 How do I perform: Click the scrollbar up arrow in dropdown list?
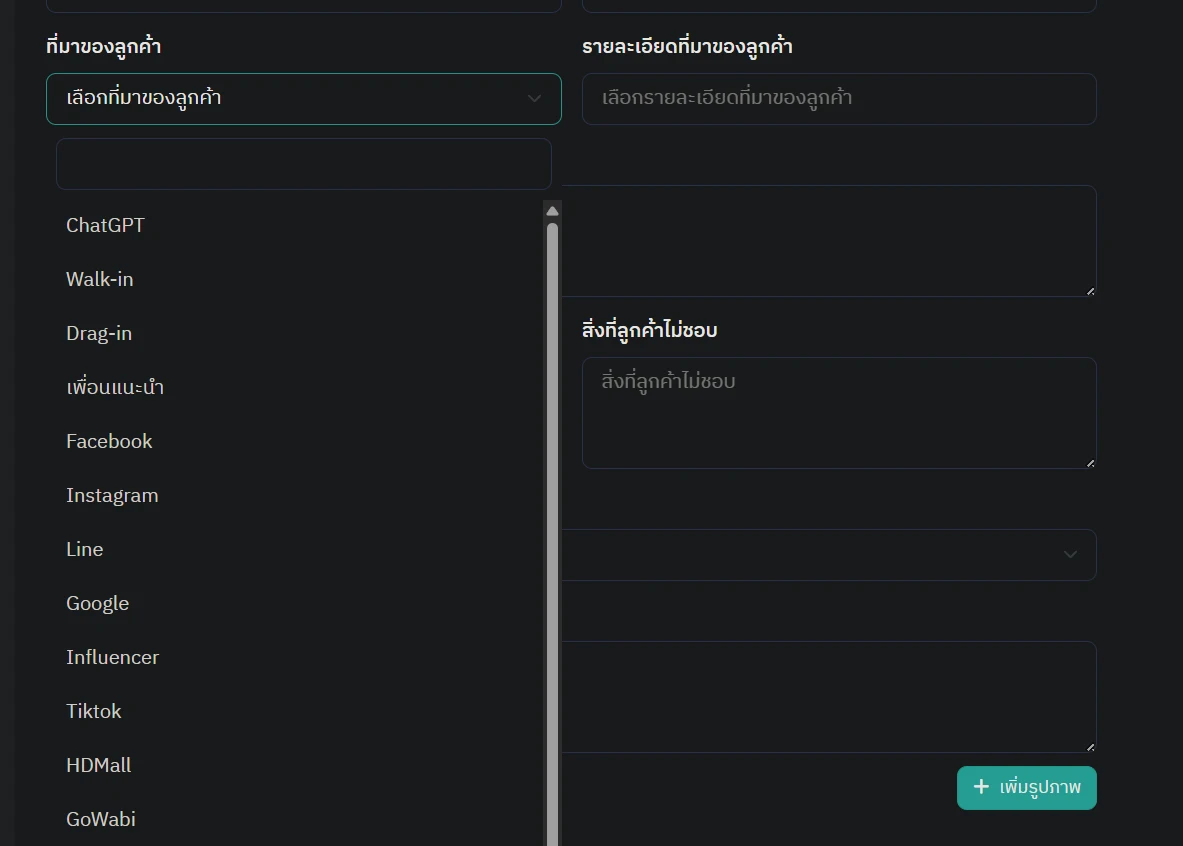click(552, 210)
